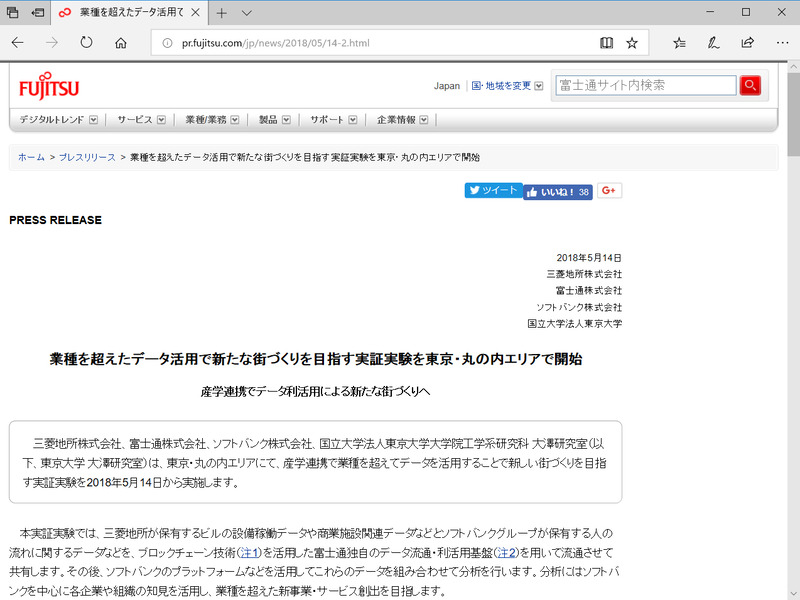Open the web notes pen icon
800x600 pixels.
tap(713, 43)
